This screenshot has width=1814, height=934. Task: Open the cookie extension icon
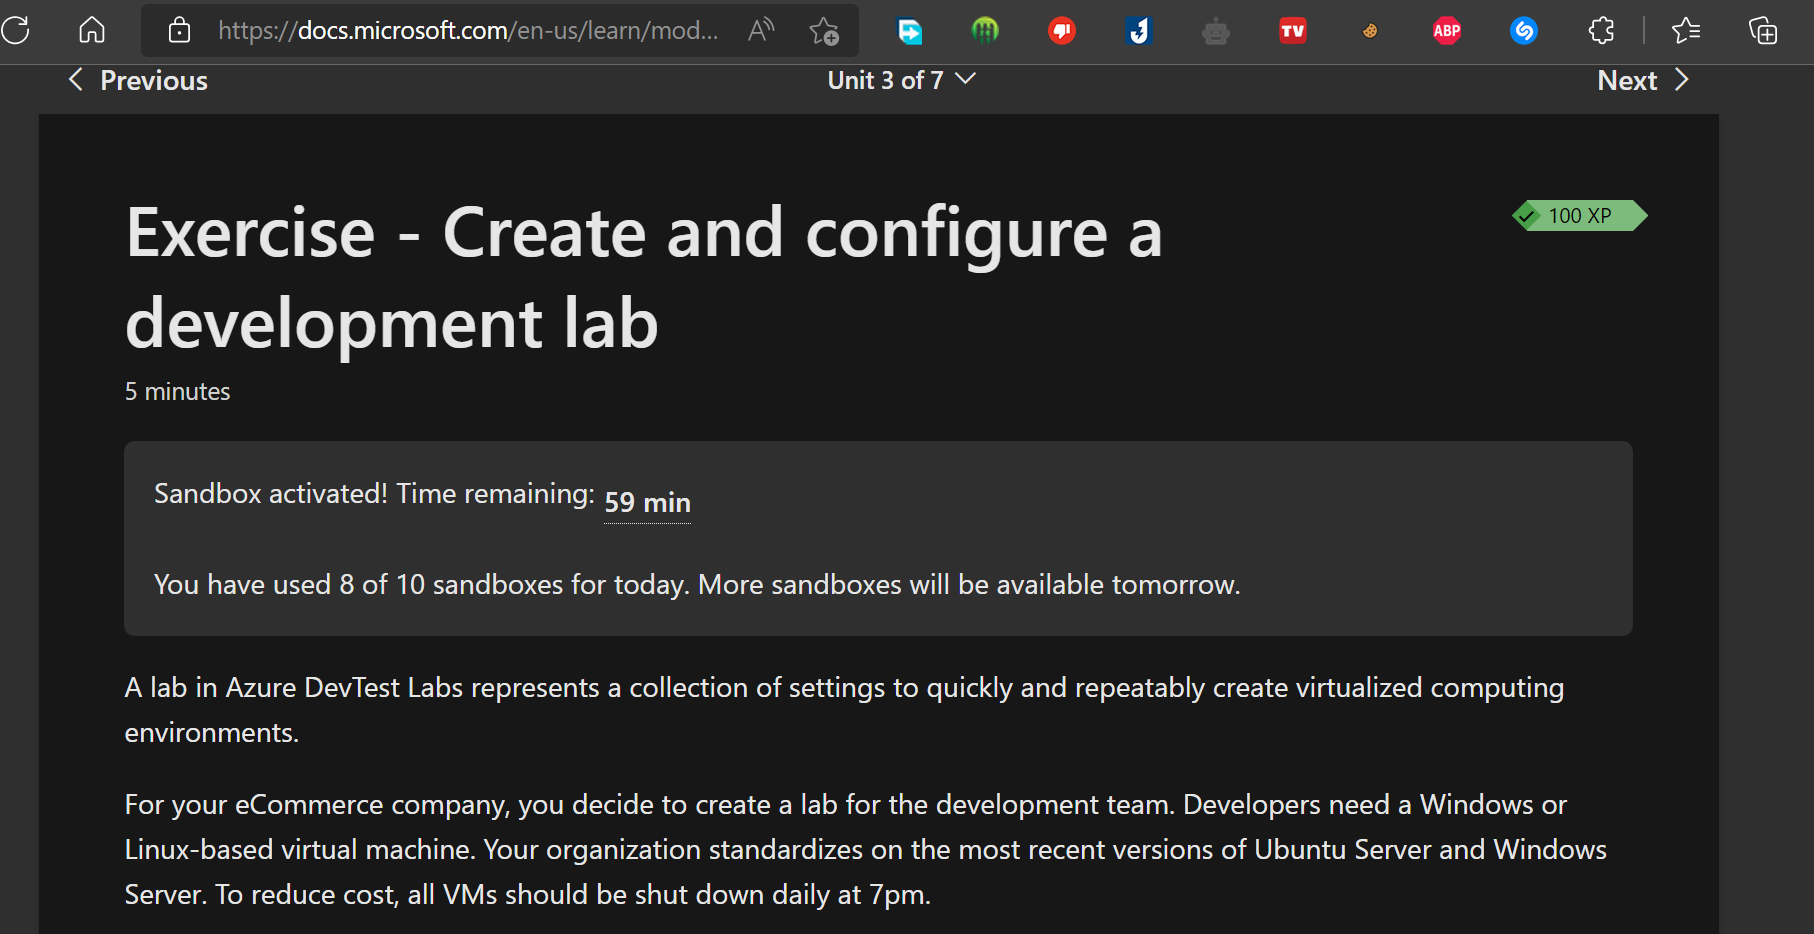(x=1370, y=31)
